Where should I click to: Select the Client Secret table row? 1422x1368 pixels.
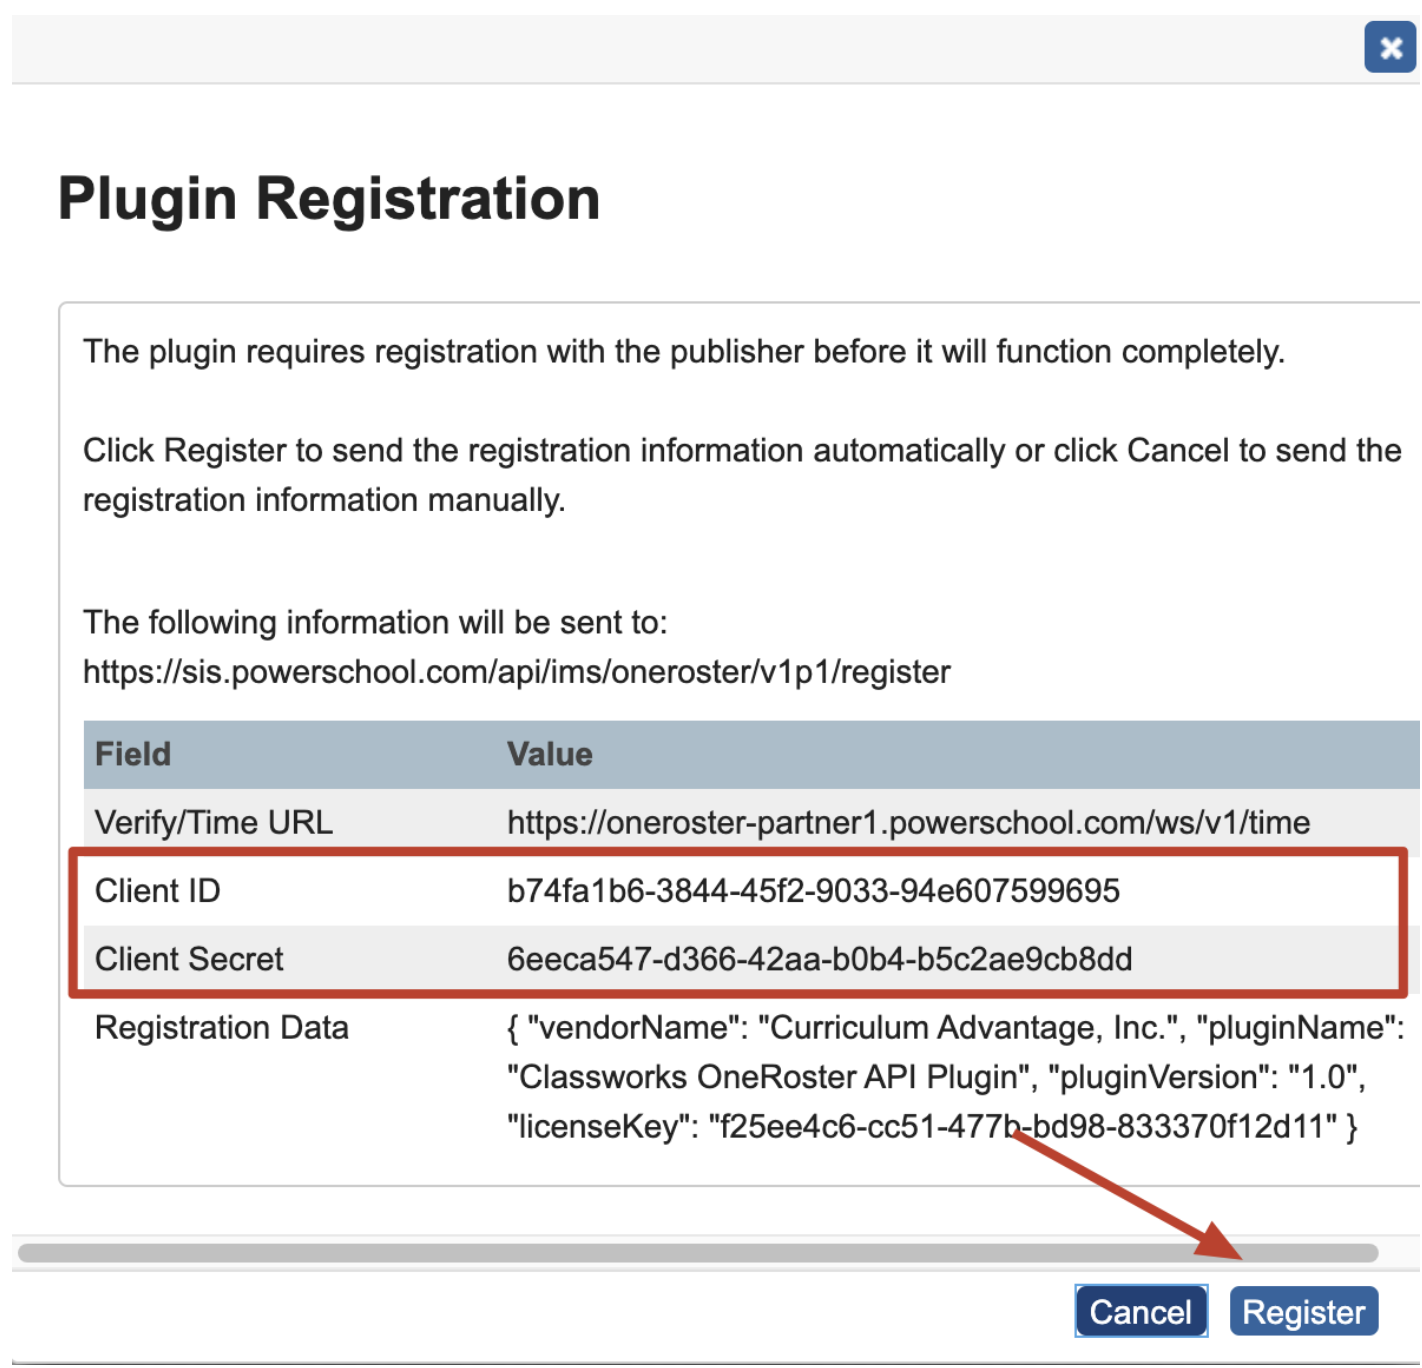[700, 959]
